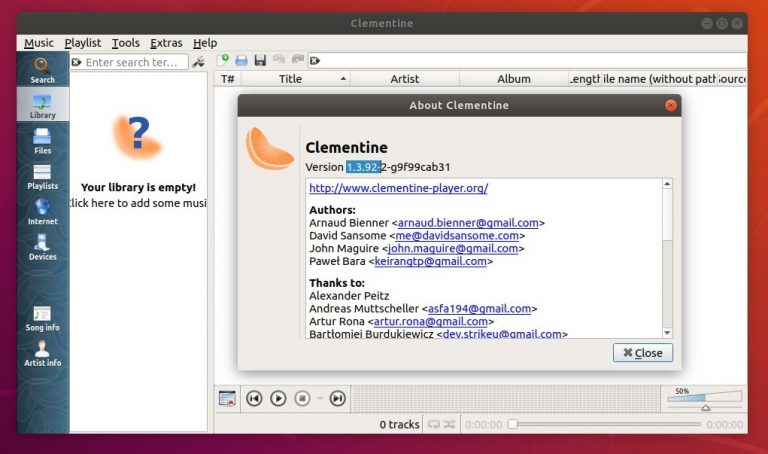Click the redo playlist action icon

pyautogui.click(x=297, y=60)
